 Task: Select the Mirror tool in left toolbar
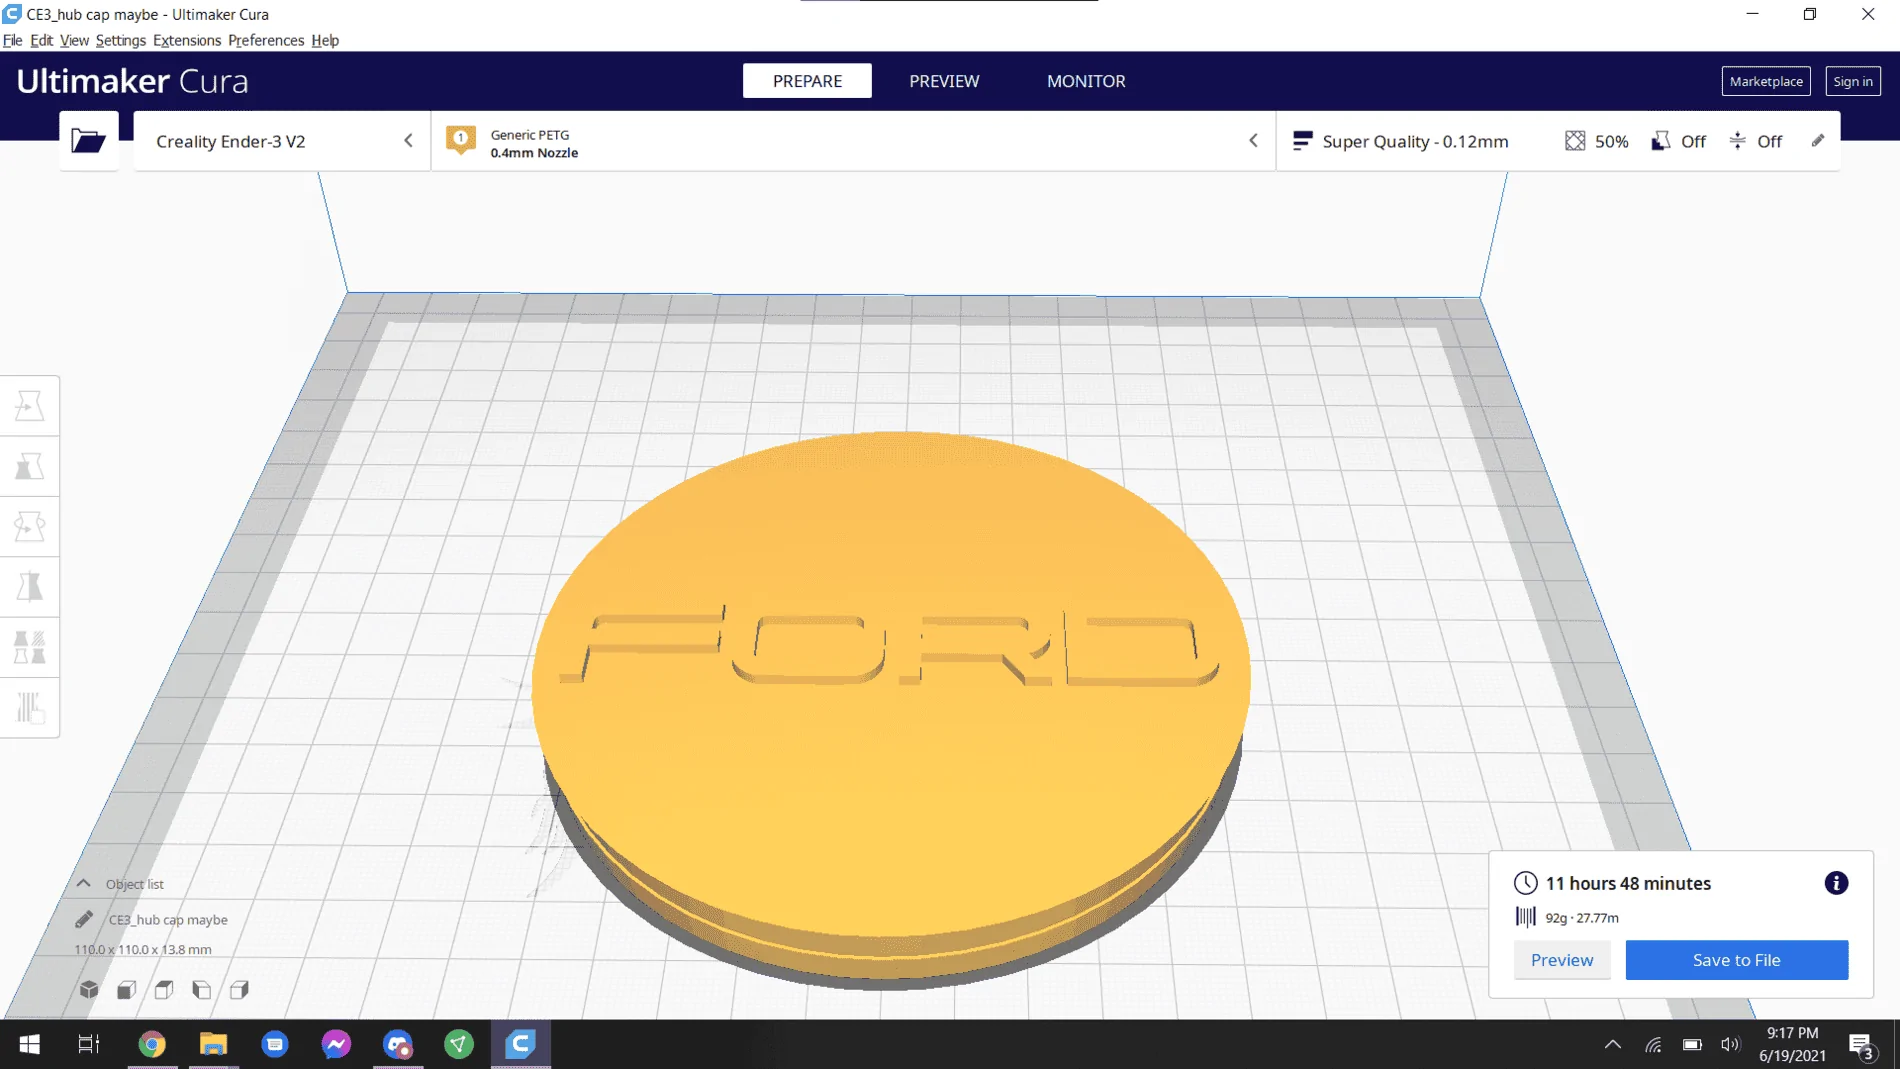pyautogui.click(x=30, y=586)
